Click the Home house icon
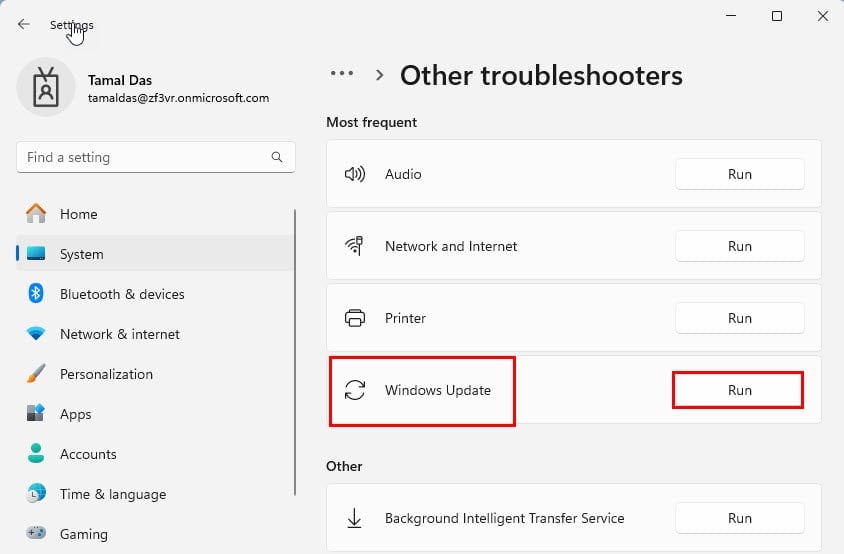Image resolution: width=844 pixels, height=554 pixels. click(x=36, y=214)
